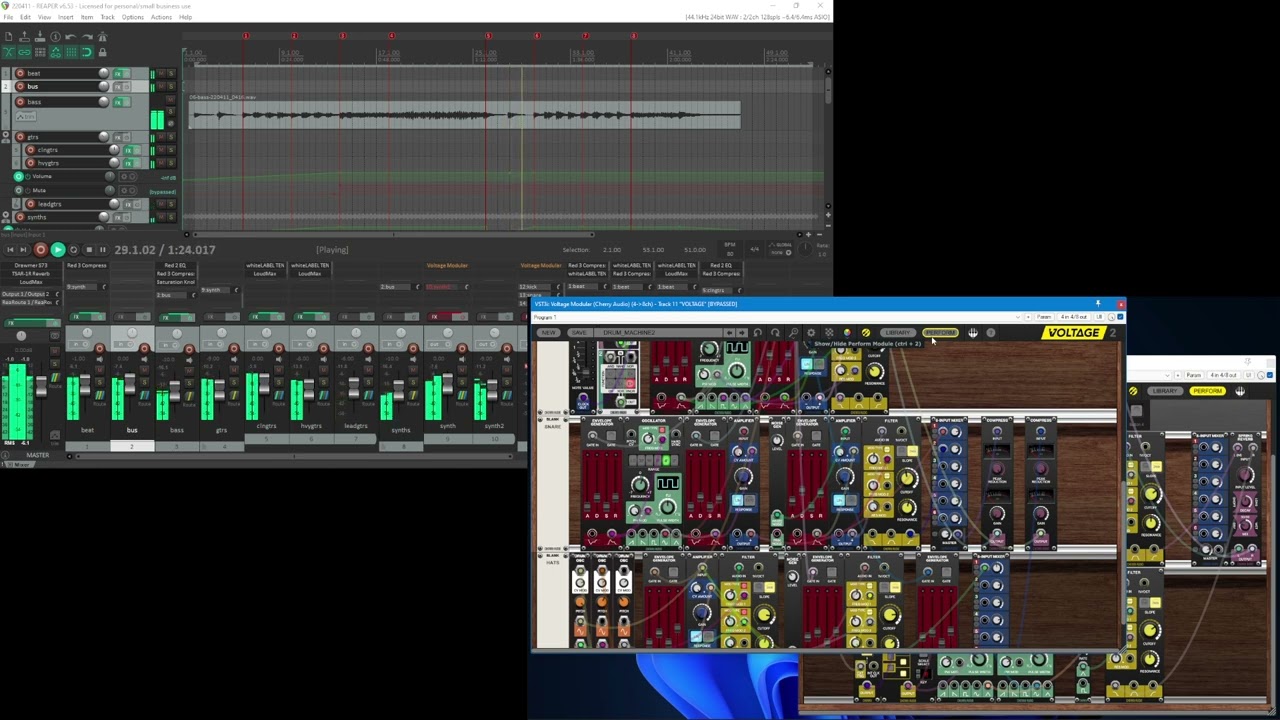The width and height of the screenshot is (1280, 720).
Task: Open the Actions menu
Action: [x=161, y=17]
